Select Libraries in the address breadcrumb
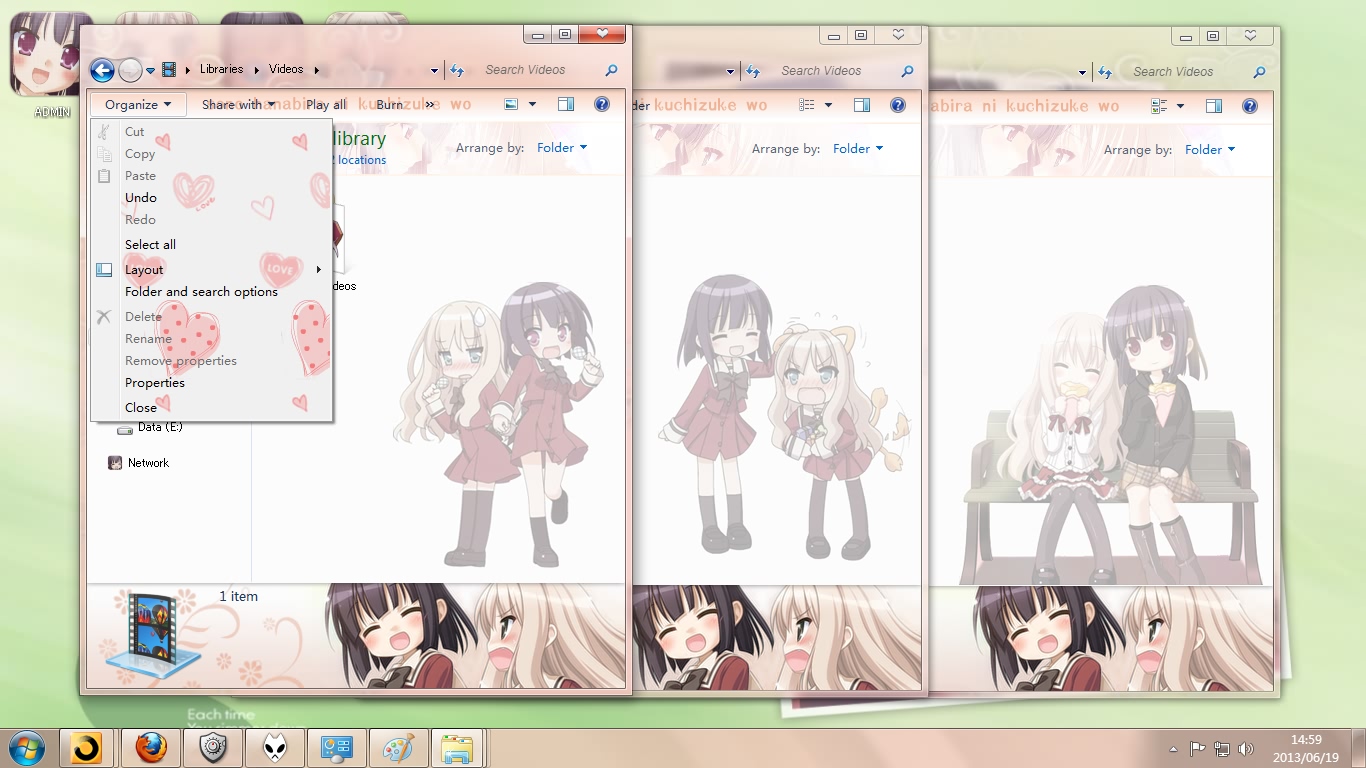The image size is (1366, 768). (x=221, y=69)
